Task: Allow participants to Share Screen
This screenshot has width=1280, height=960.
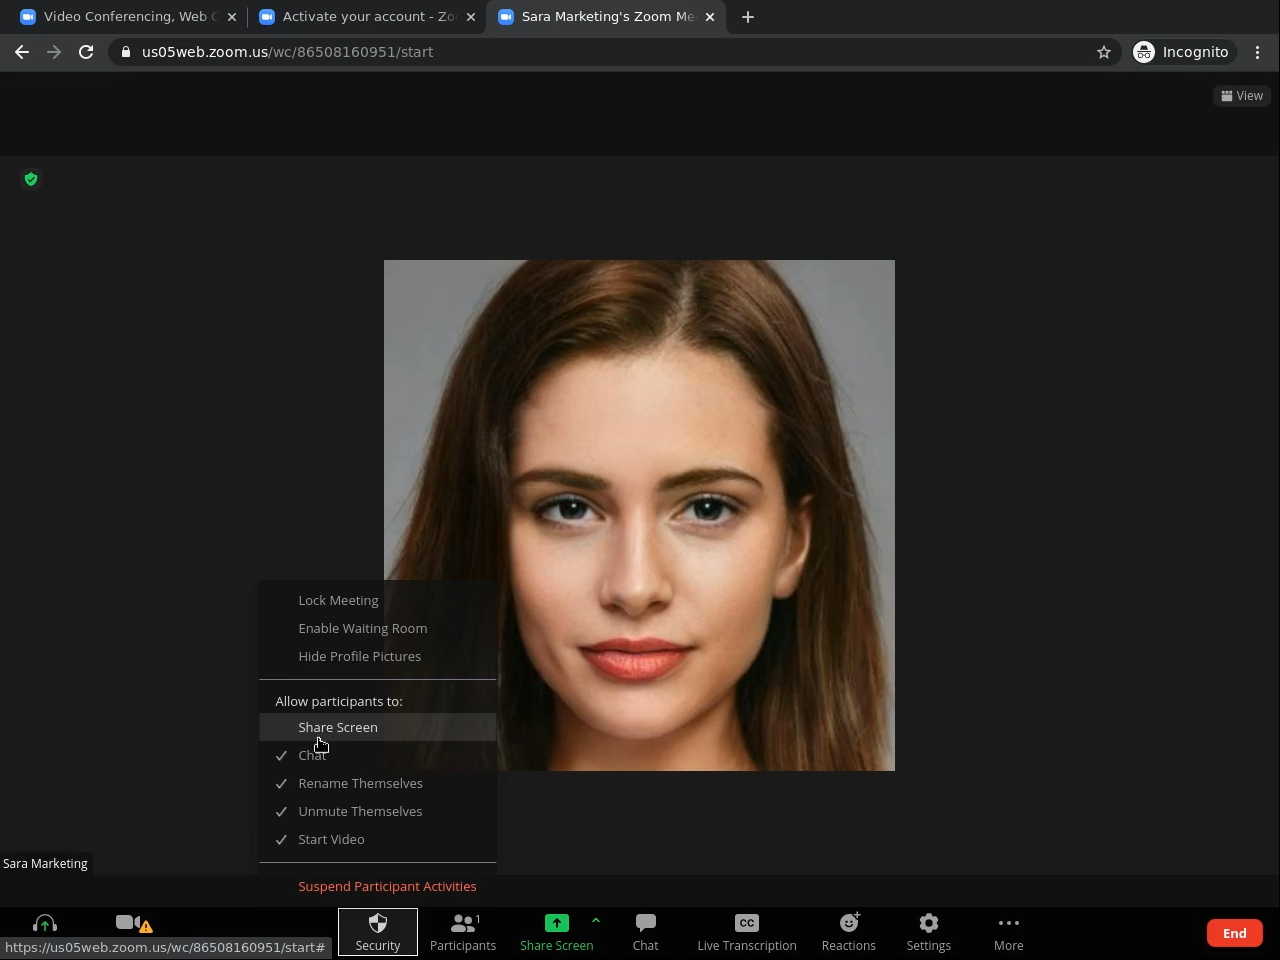Action: tap(338, 727)
